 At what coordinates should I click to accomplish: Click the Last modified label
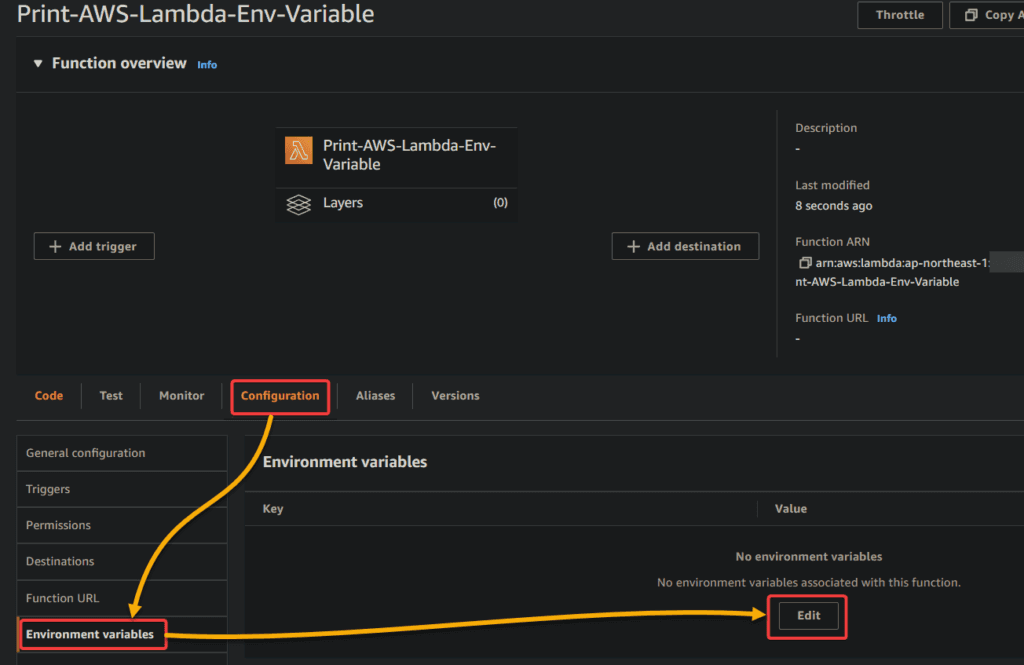click(832, 186)
